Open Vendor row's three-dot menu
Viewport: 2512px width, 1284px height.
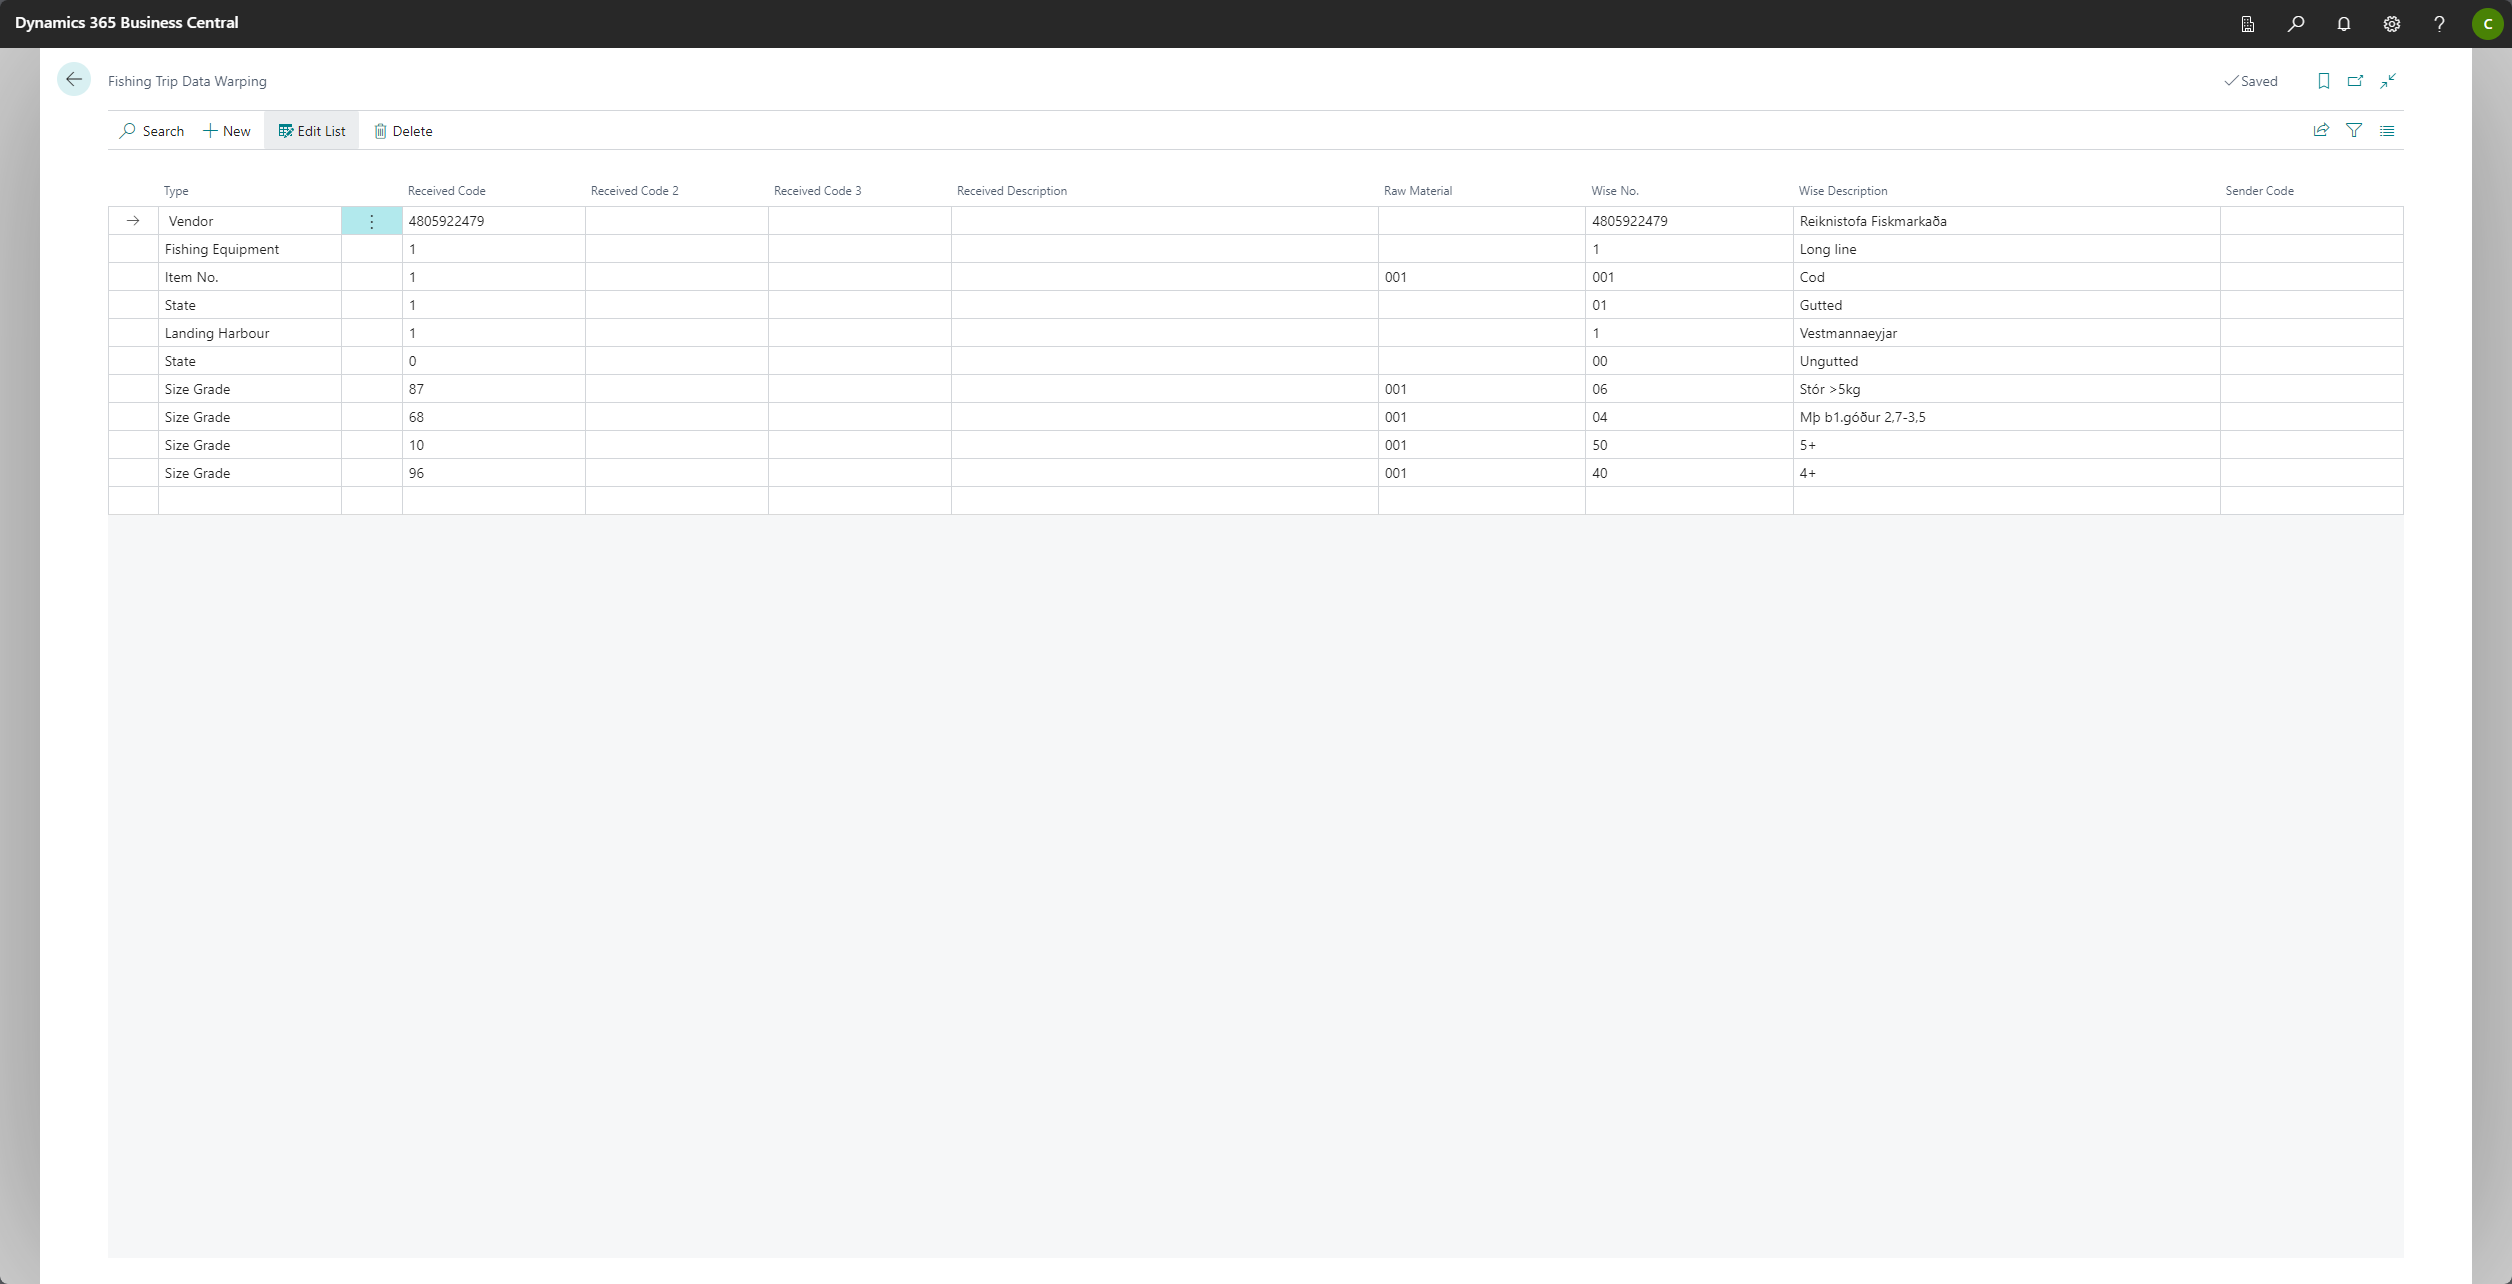pyautogui.click(x=372, y=221)
